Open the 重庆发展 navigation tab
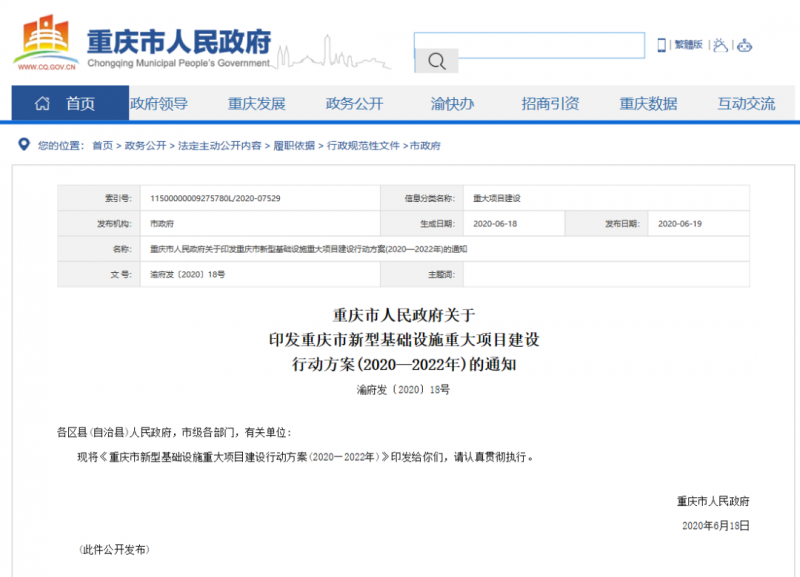Screen dimensions: 800x577 point(256,103)
